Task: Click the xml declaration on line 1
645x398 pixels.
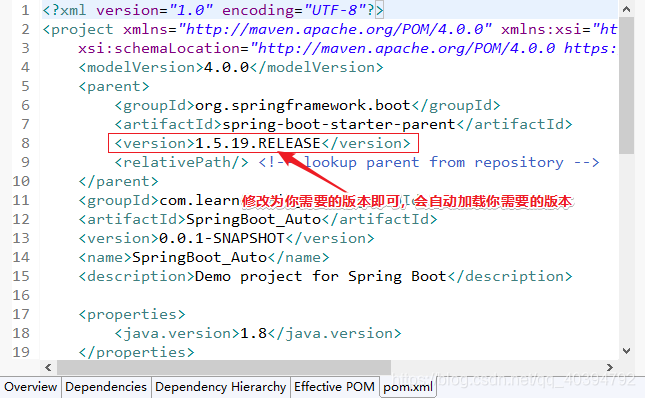Action: 213,10
